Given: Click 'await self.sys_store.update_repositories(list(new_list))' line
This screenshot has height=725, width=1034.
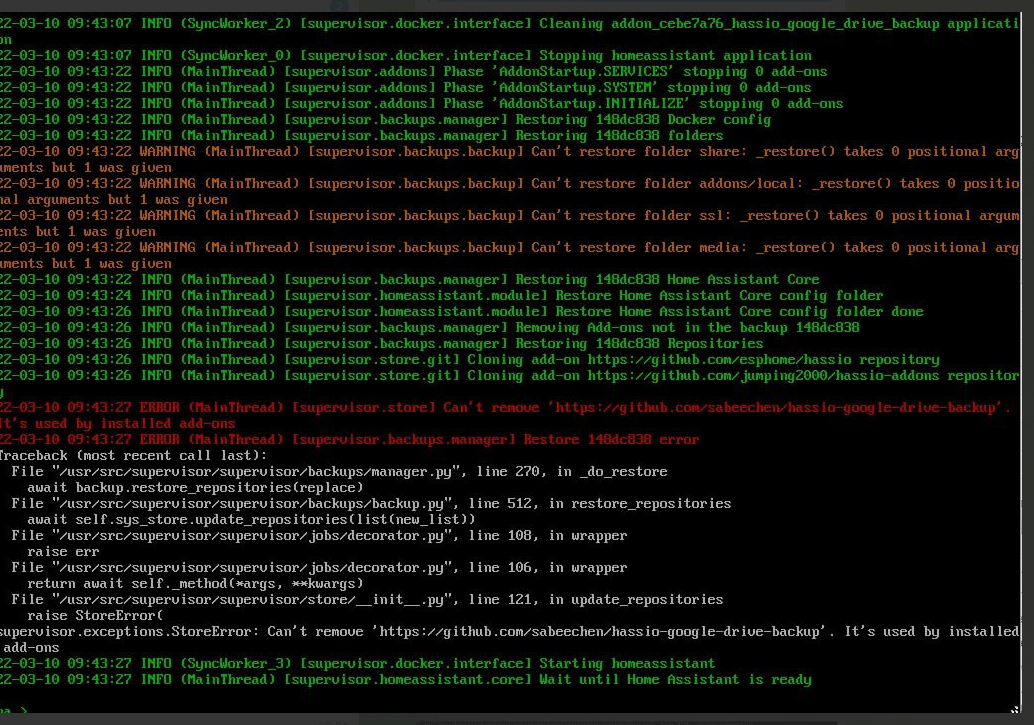Looking at the screenshot, I should [x=251, y=519].
